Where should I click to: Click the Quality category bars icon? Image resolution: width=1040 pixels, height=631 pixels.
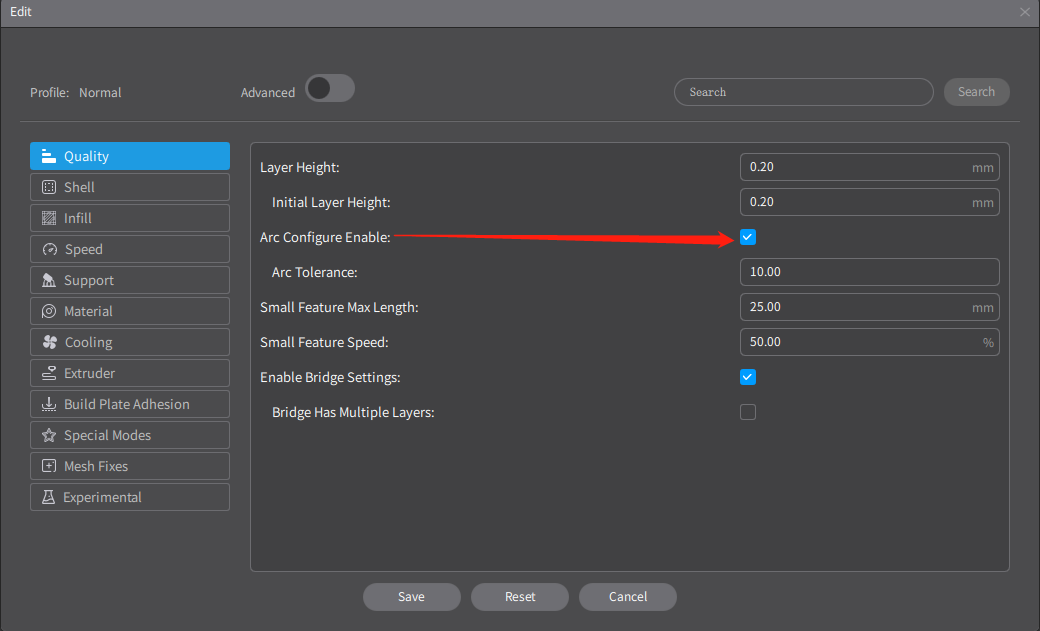point(48,156)
